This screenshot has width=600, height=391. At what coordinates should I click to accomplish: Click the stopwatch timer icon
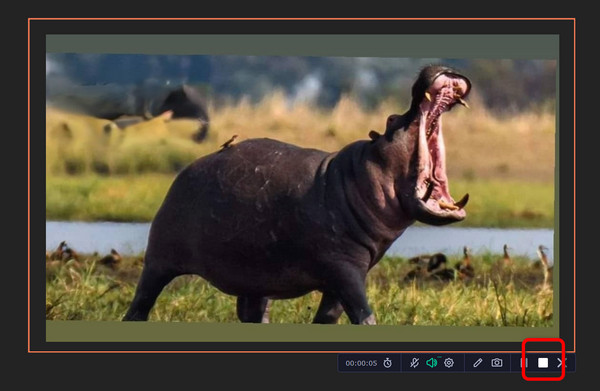(388, 363)
